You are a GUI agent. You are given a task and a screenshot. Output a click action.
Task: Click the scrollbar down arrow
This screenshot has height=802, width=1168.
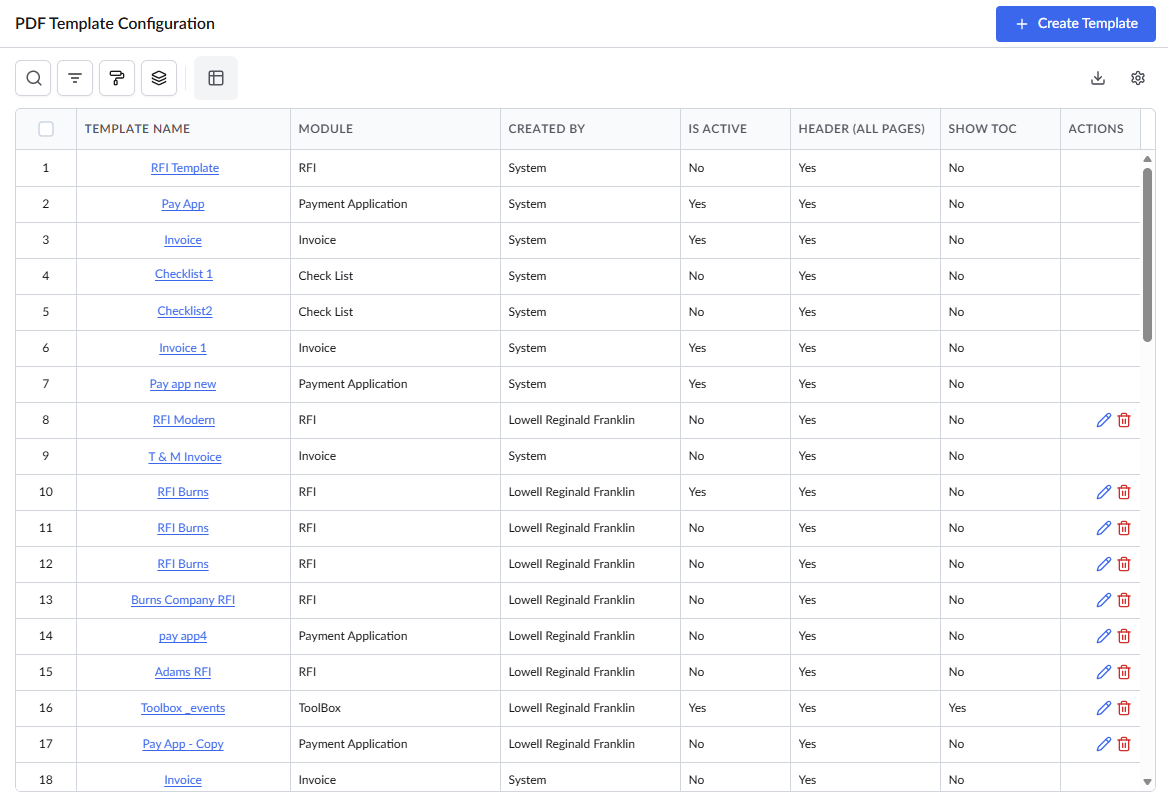pyautogui.click(x=1147, y=782)
